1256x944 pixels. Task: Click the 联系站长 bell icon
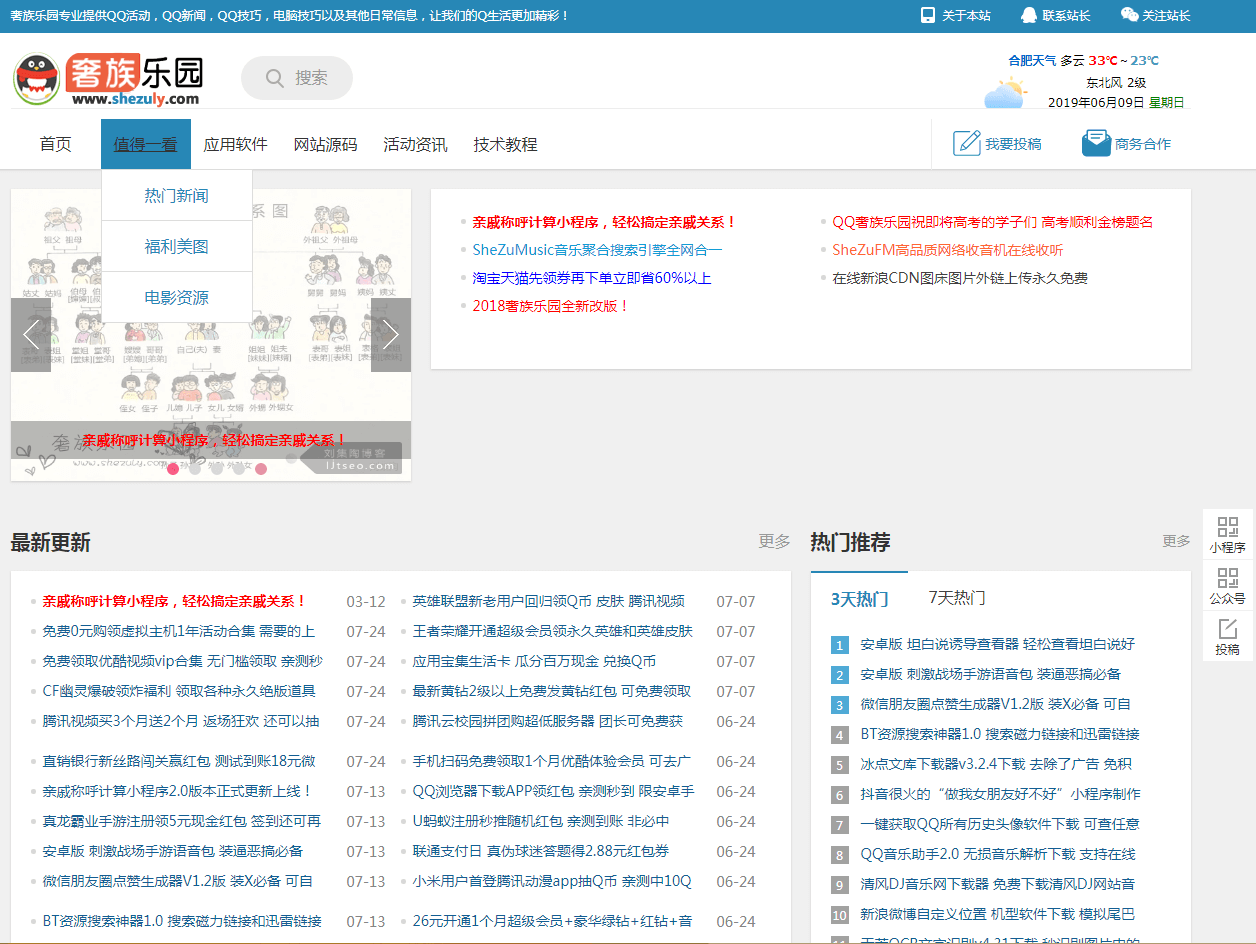(x=1027, y=14)
